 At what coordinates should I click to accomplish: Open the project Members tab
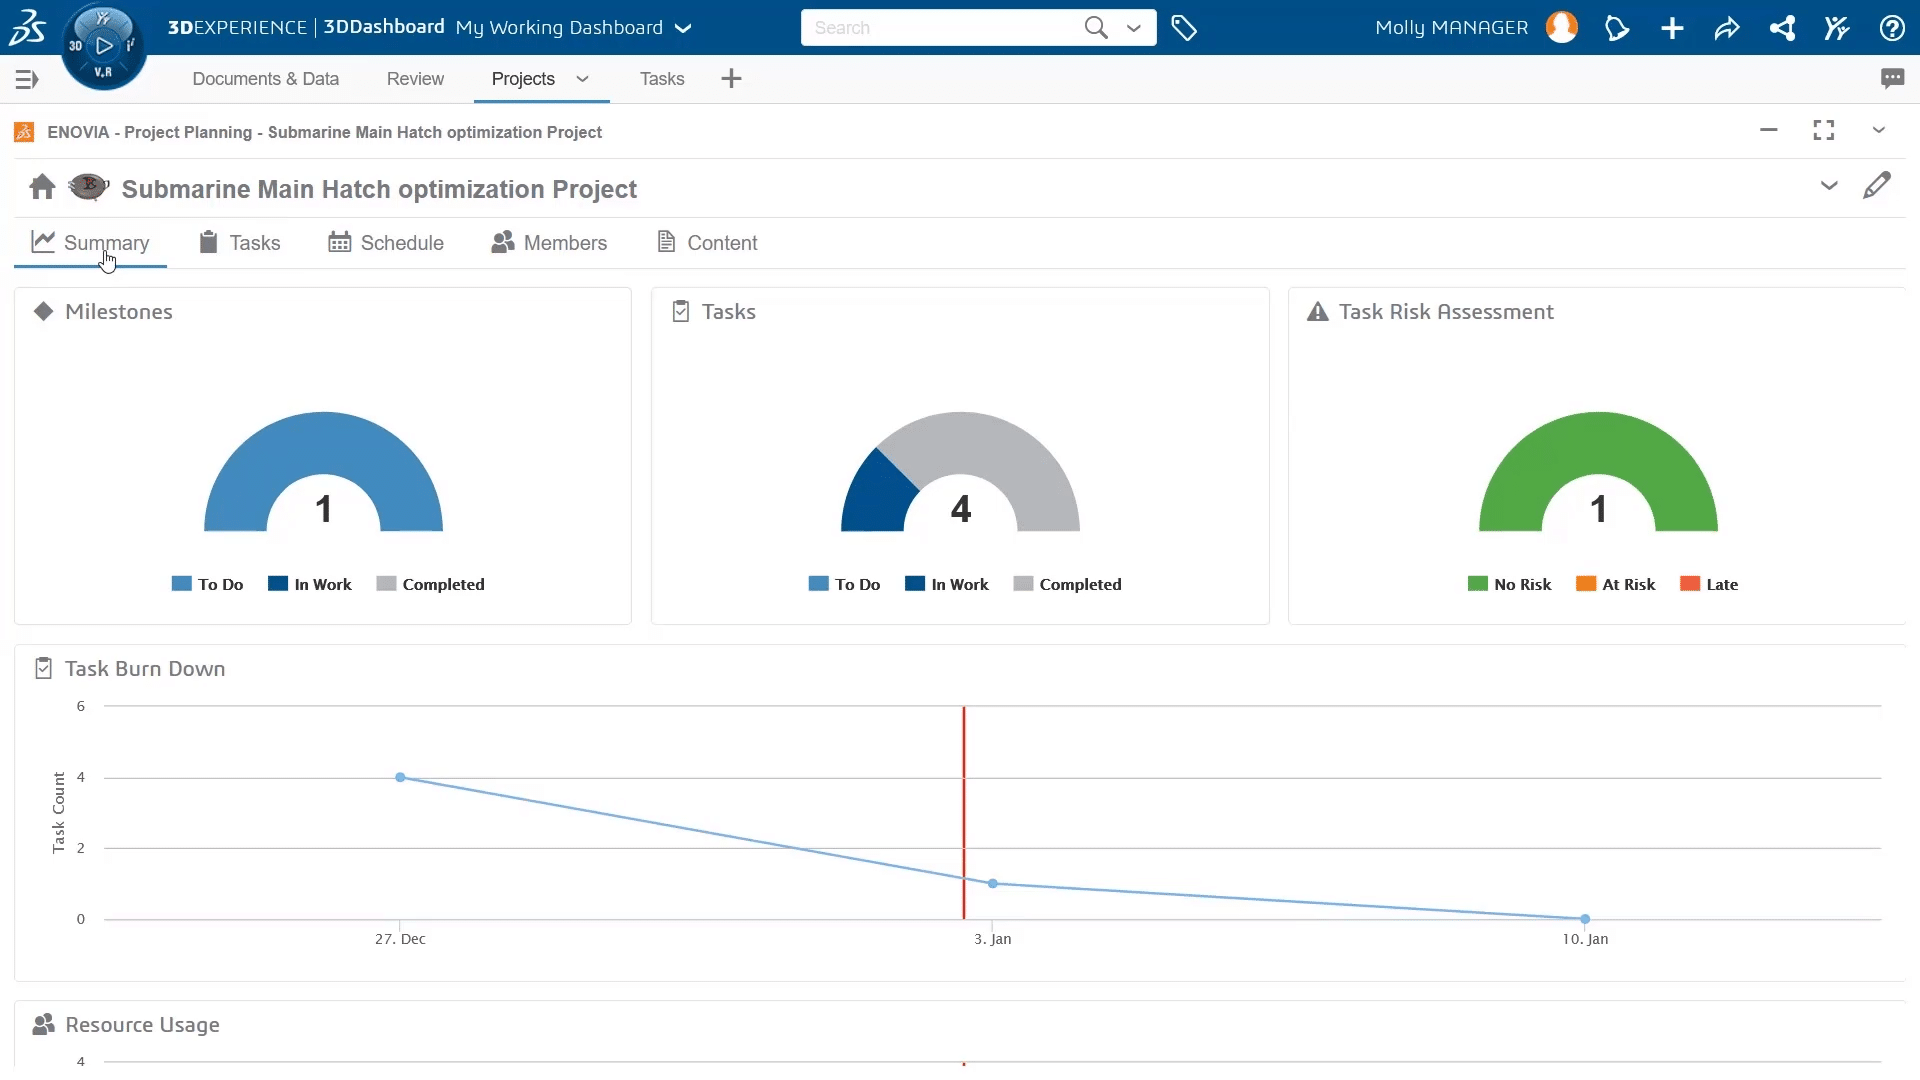549,243
